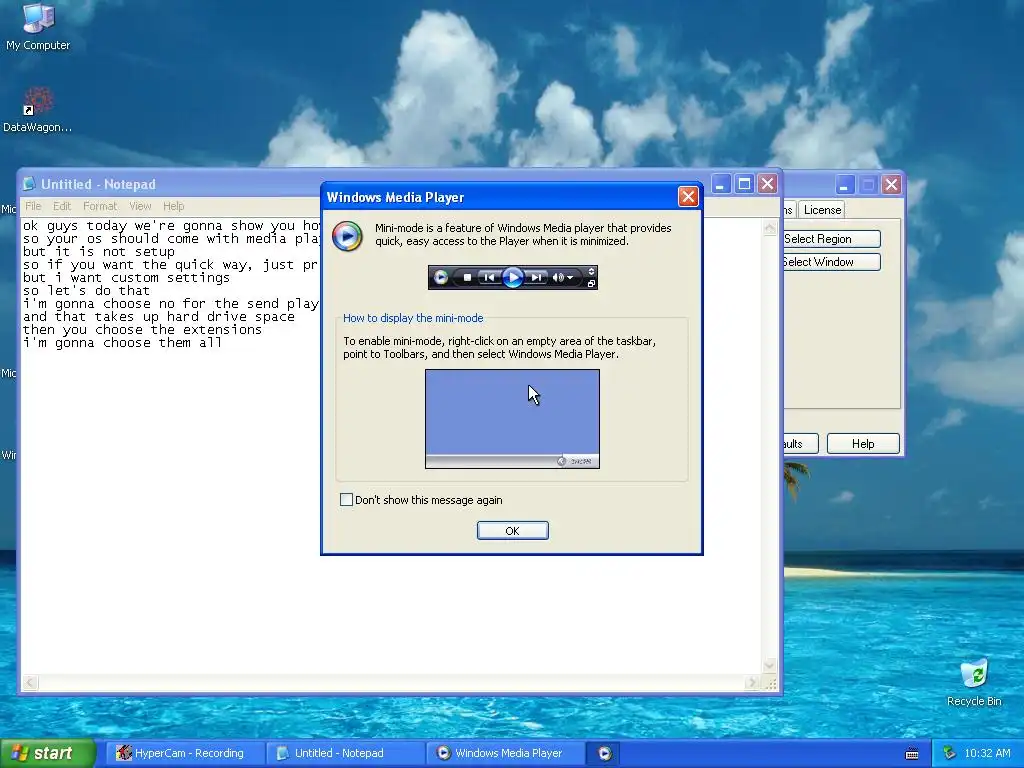Click 'and that takes up hard drive space'

click(159, 317)
